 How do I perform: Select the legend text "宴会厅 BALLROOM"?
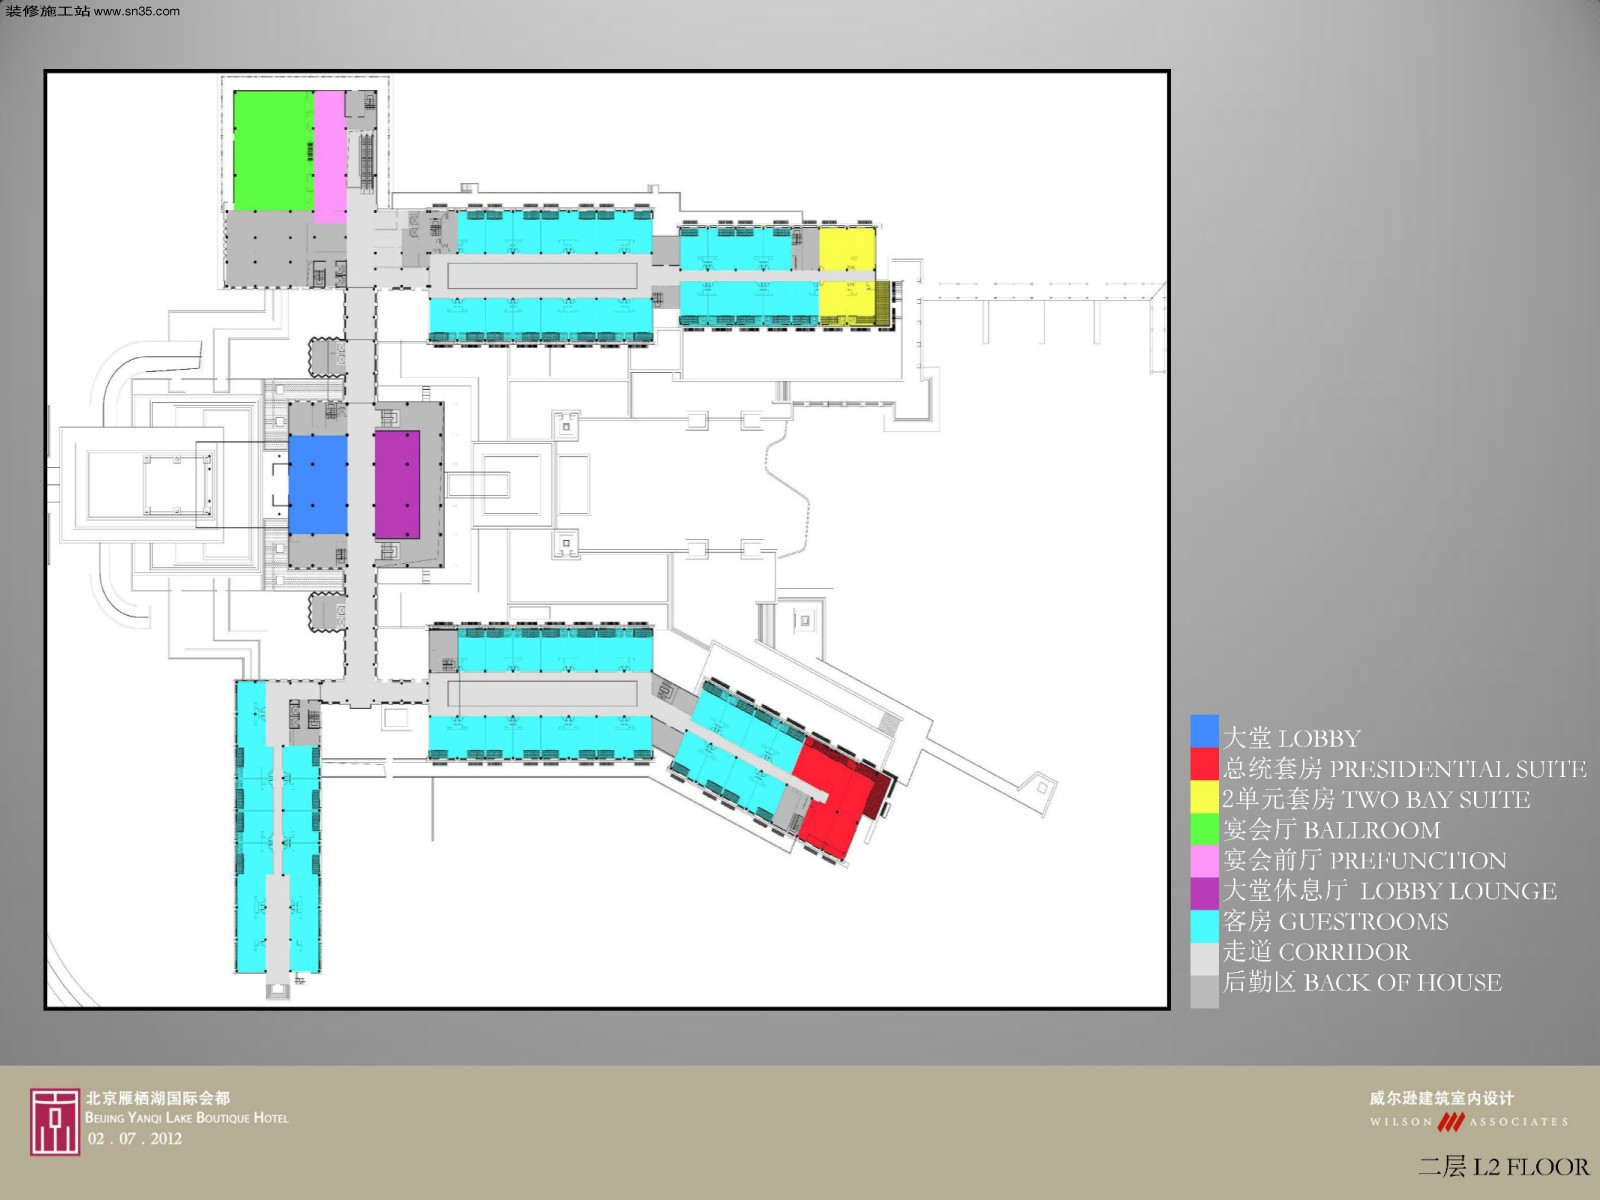(1331, 830)
